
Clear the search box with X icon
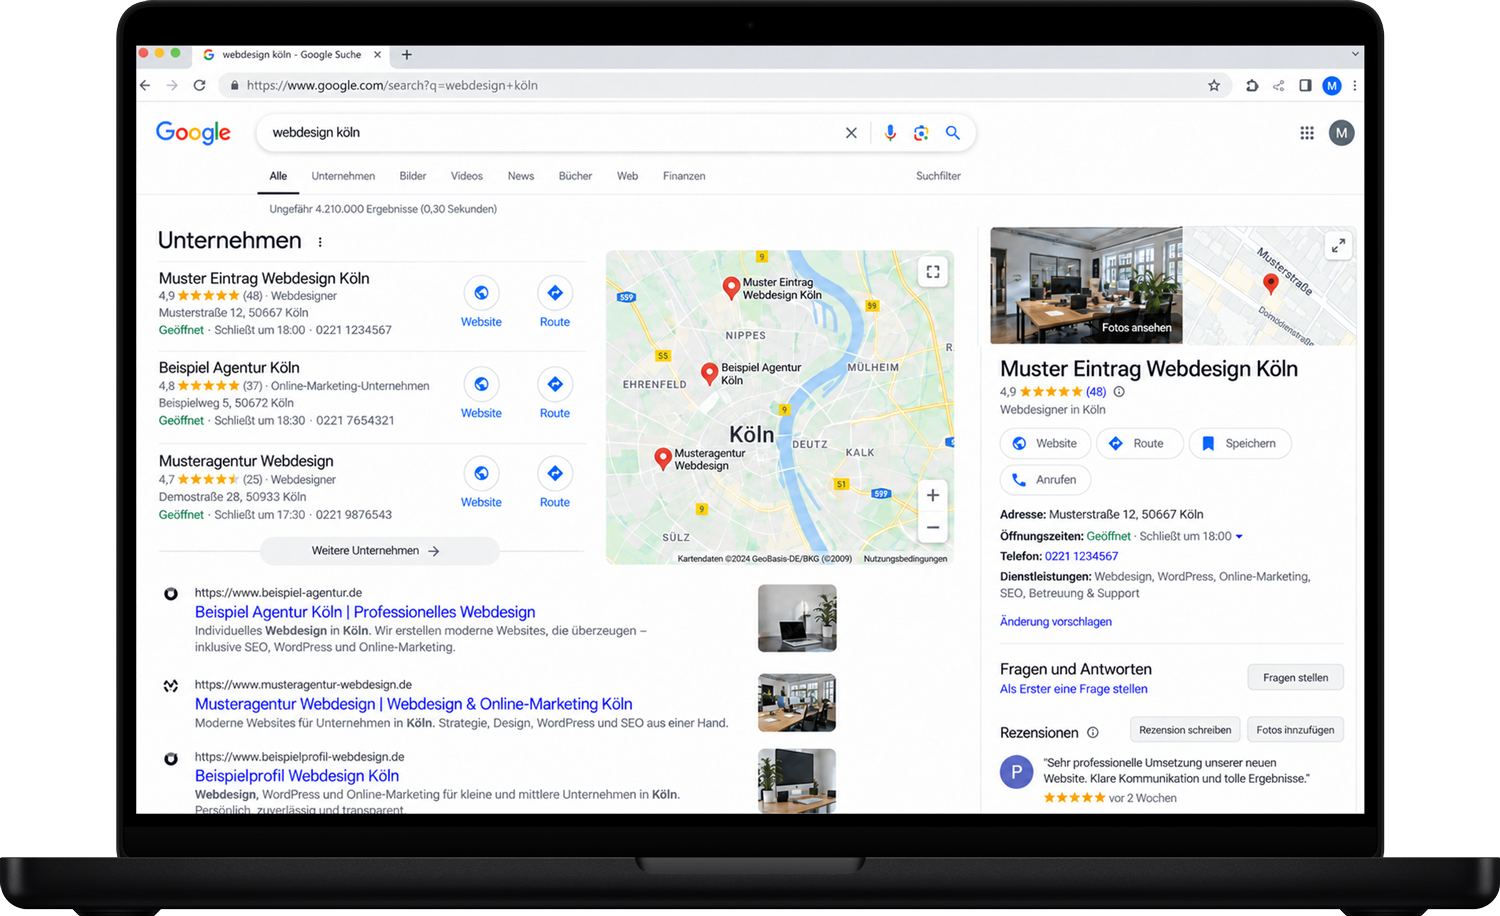point(851,133)
